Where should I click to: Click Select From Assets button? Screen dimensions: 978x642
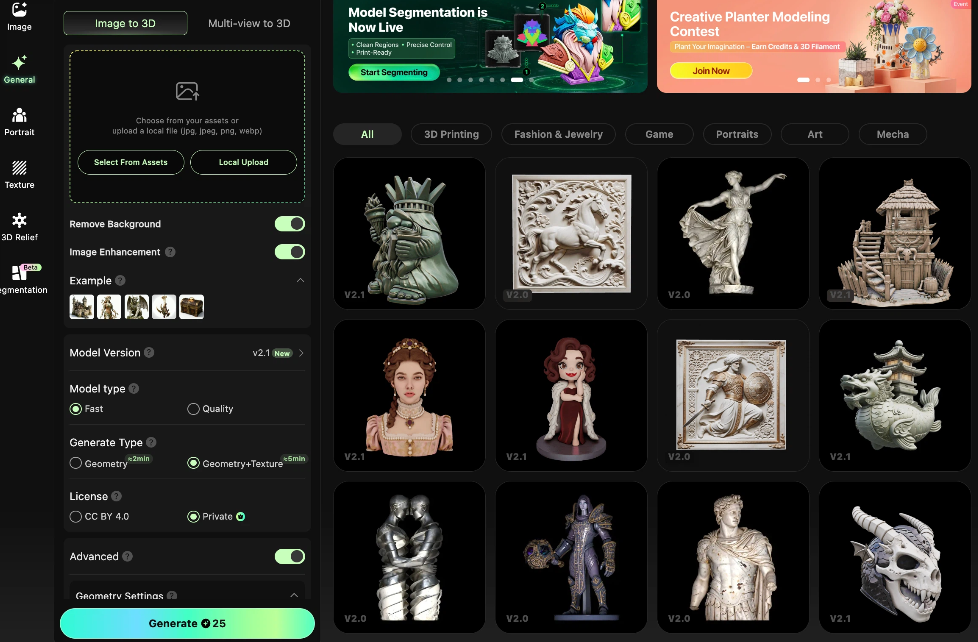131,162
